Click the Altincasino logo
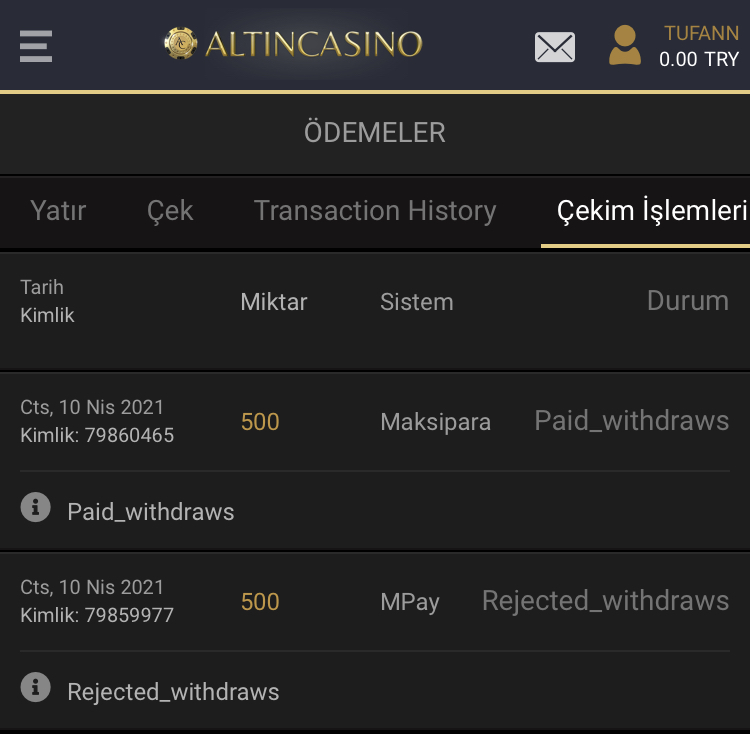Image resolution: width=750 pixels, height=734 pixels. 294,44
